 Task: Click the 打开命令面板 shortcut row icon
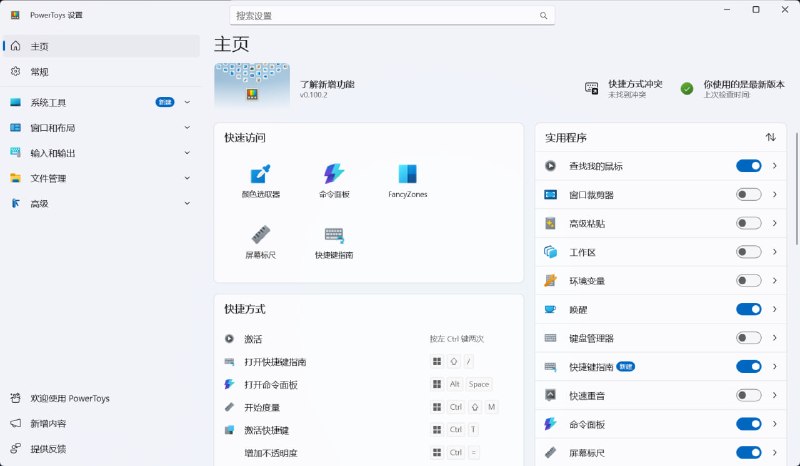(230, 384)
